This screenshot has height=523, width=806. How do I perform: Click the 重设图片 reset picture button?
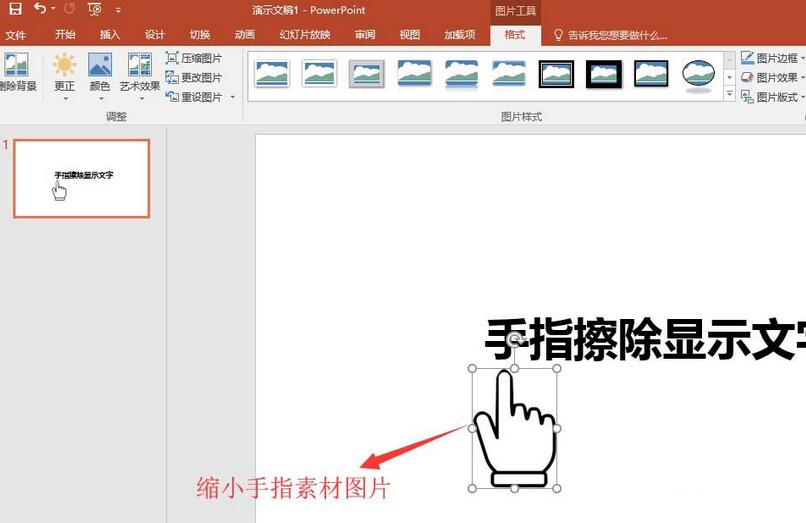coord(194,97)
